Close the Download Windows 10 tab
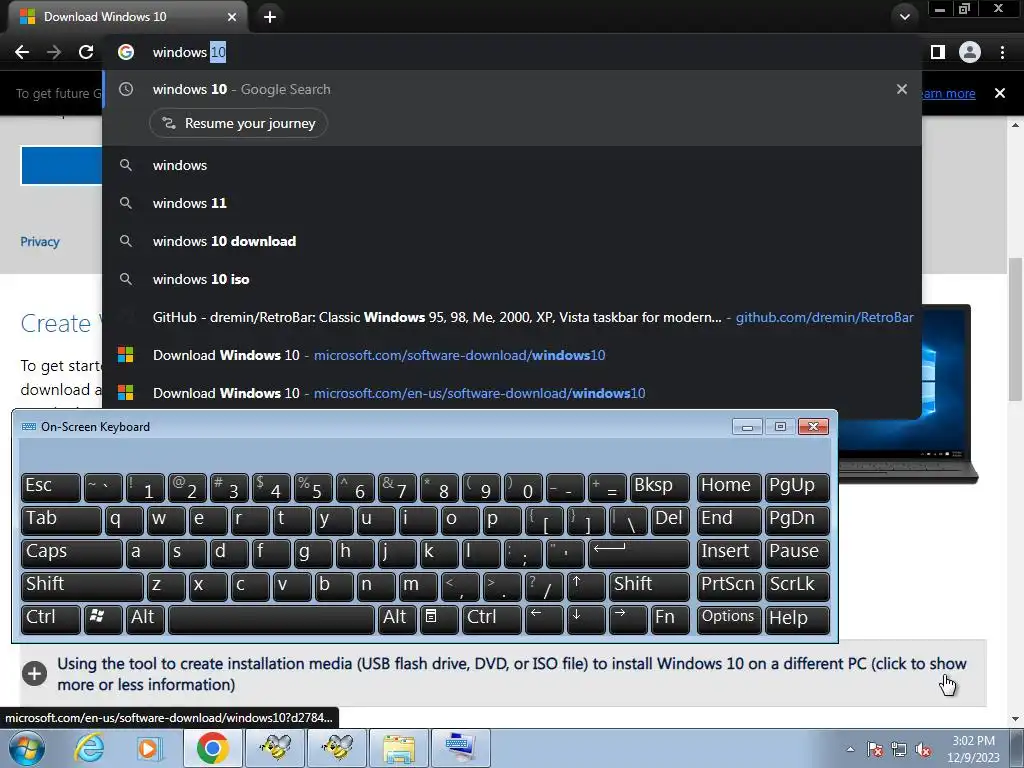Screen dimensions: 1024x768 point(232,17)
